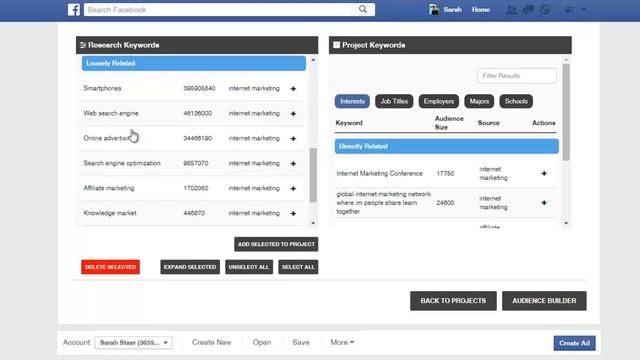The height and width of the screenshot is (360, 640).
Task: Click Open in bottom bar
Action: point(262,342)
